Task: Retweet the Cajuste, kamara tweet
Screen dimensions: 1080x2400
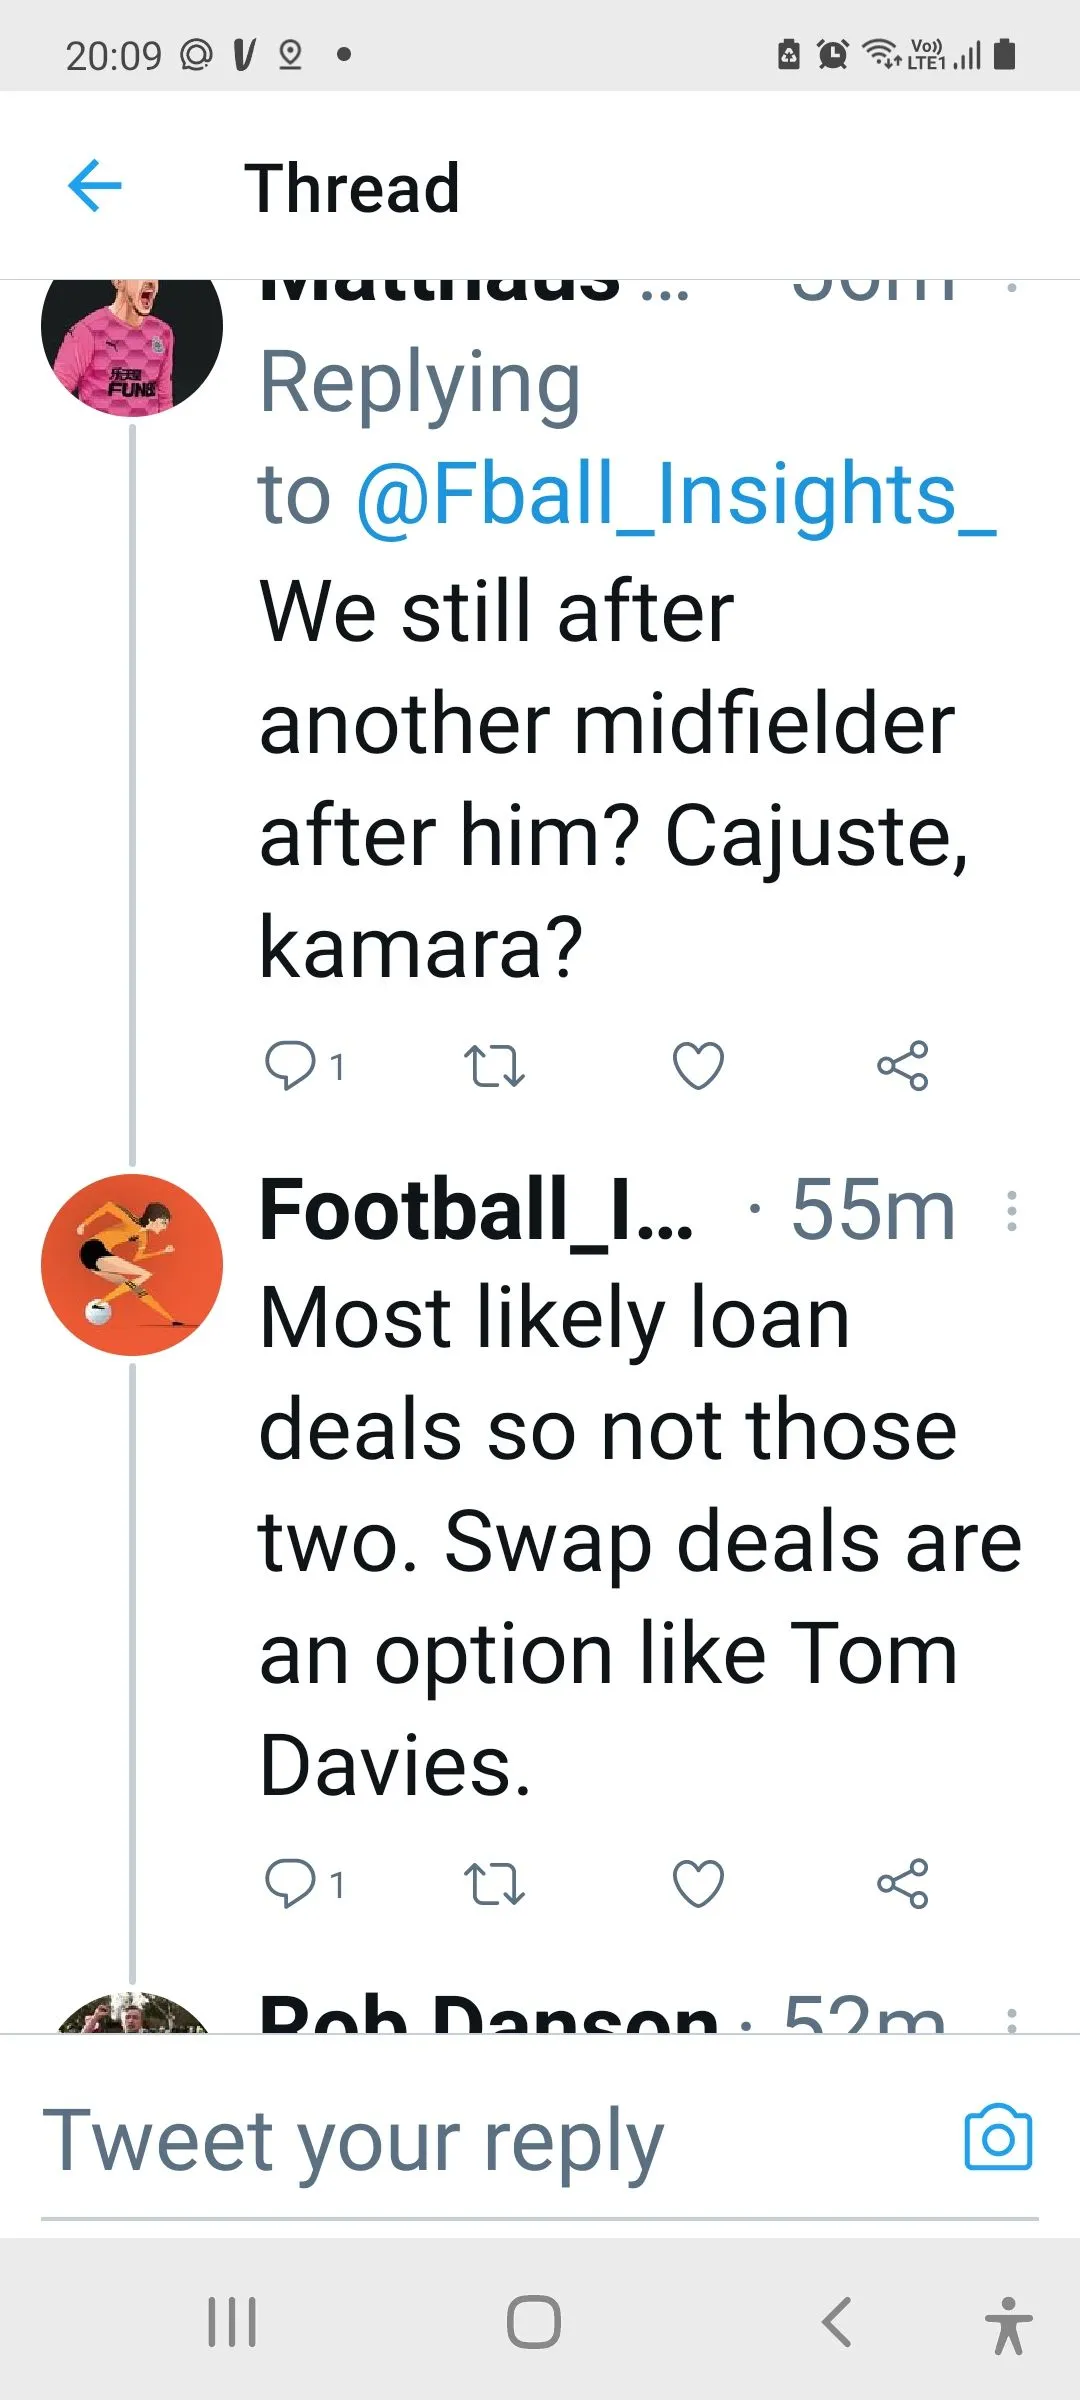Action: tap(494, 1066)
